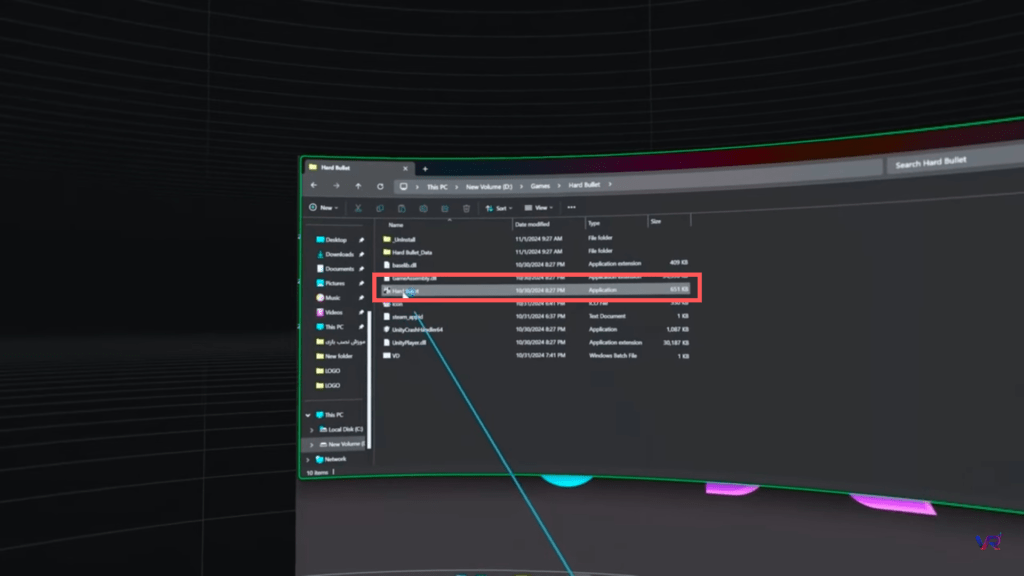Click the Share icon in toolbar
The height and width of the screenshot is (576, 1024).
click(x=444, y=208)
